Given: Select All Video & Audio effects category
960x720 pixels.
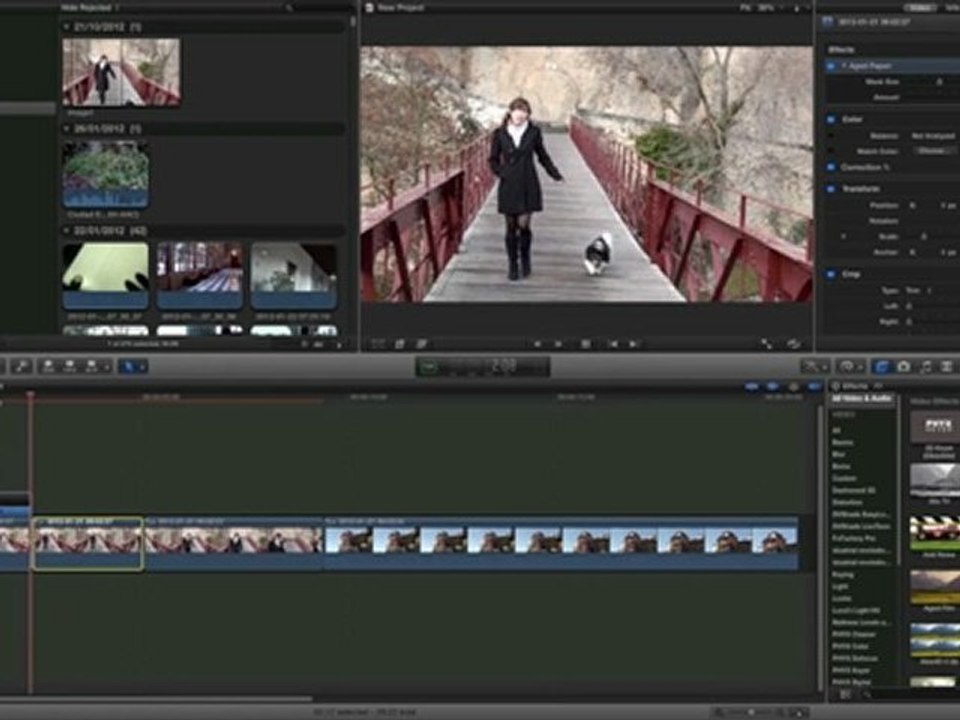Looking at the screenshot, I should pyautogui.click(x=862, y=399).
